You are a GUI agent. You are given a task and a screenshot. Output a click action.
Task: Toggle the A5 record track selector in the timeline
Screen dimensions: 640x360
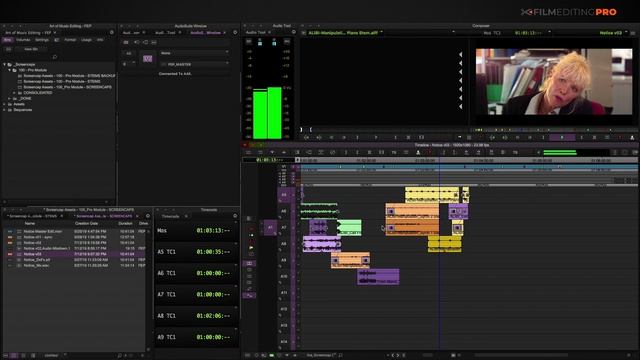coord(284,195)
